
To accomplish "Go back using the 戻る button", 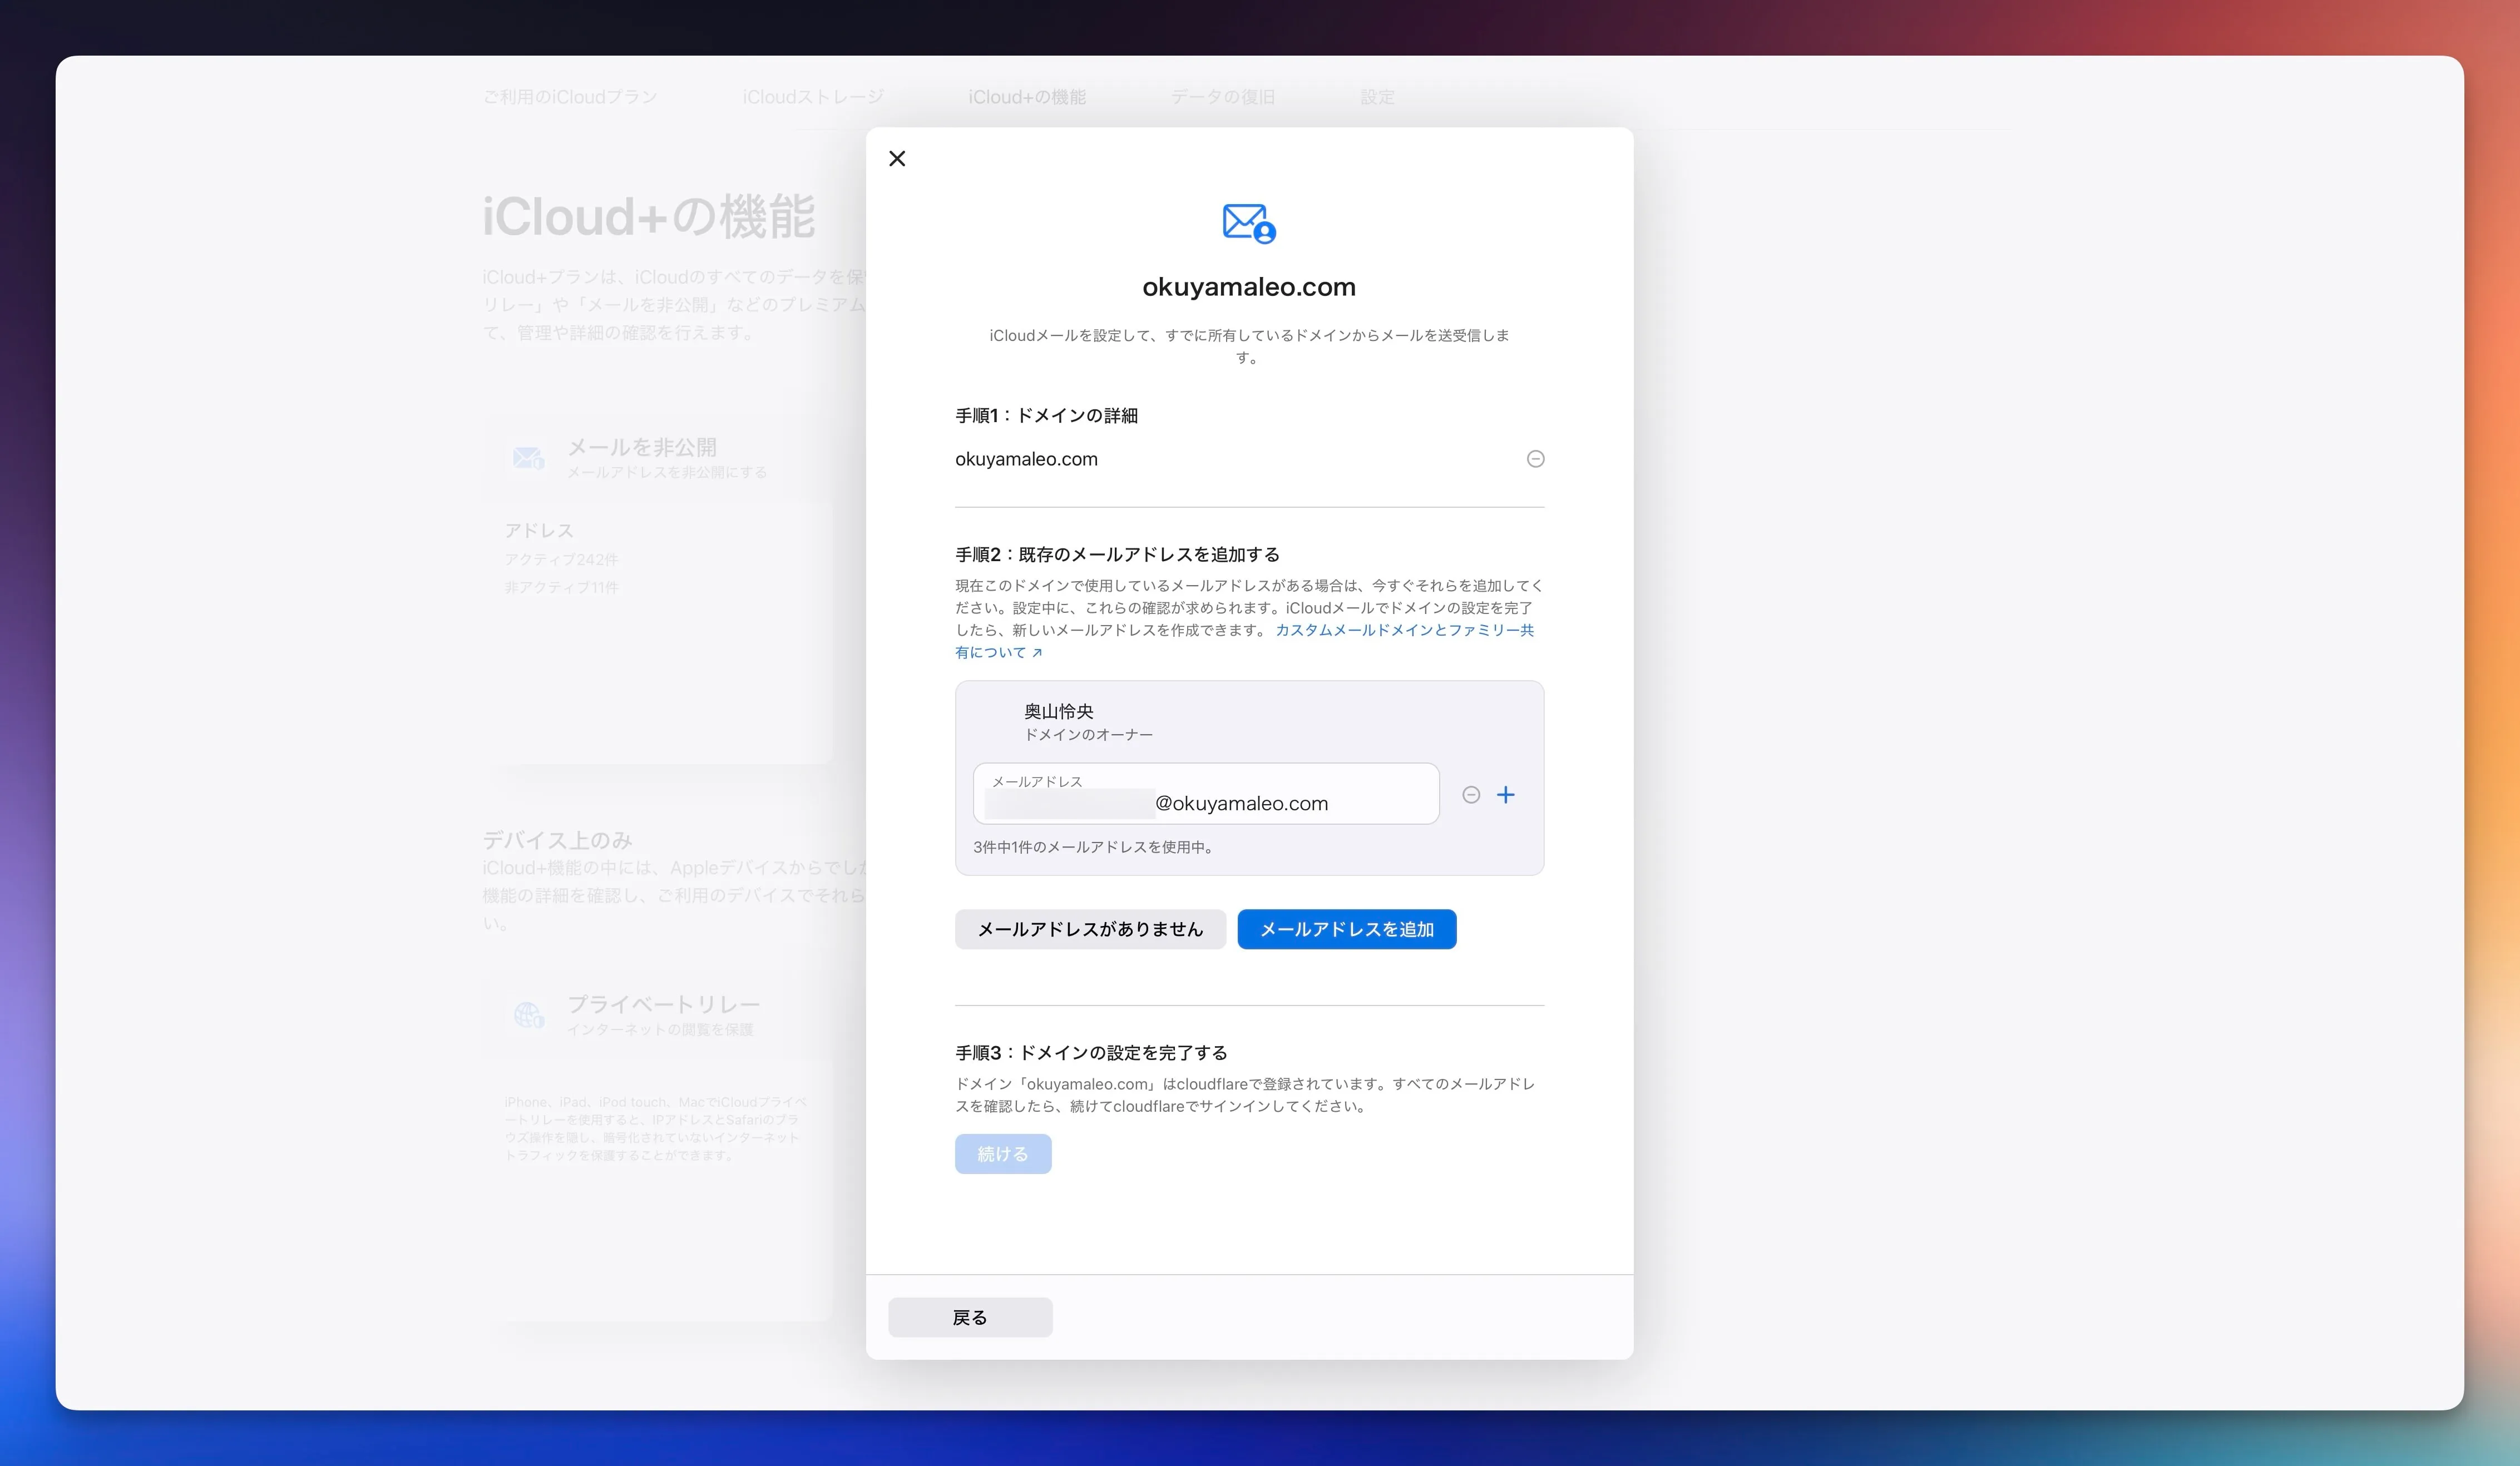I will [969, 1317].
